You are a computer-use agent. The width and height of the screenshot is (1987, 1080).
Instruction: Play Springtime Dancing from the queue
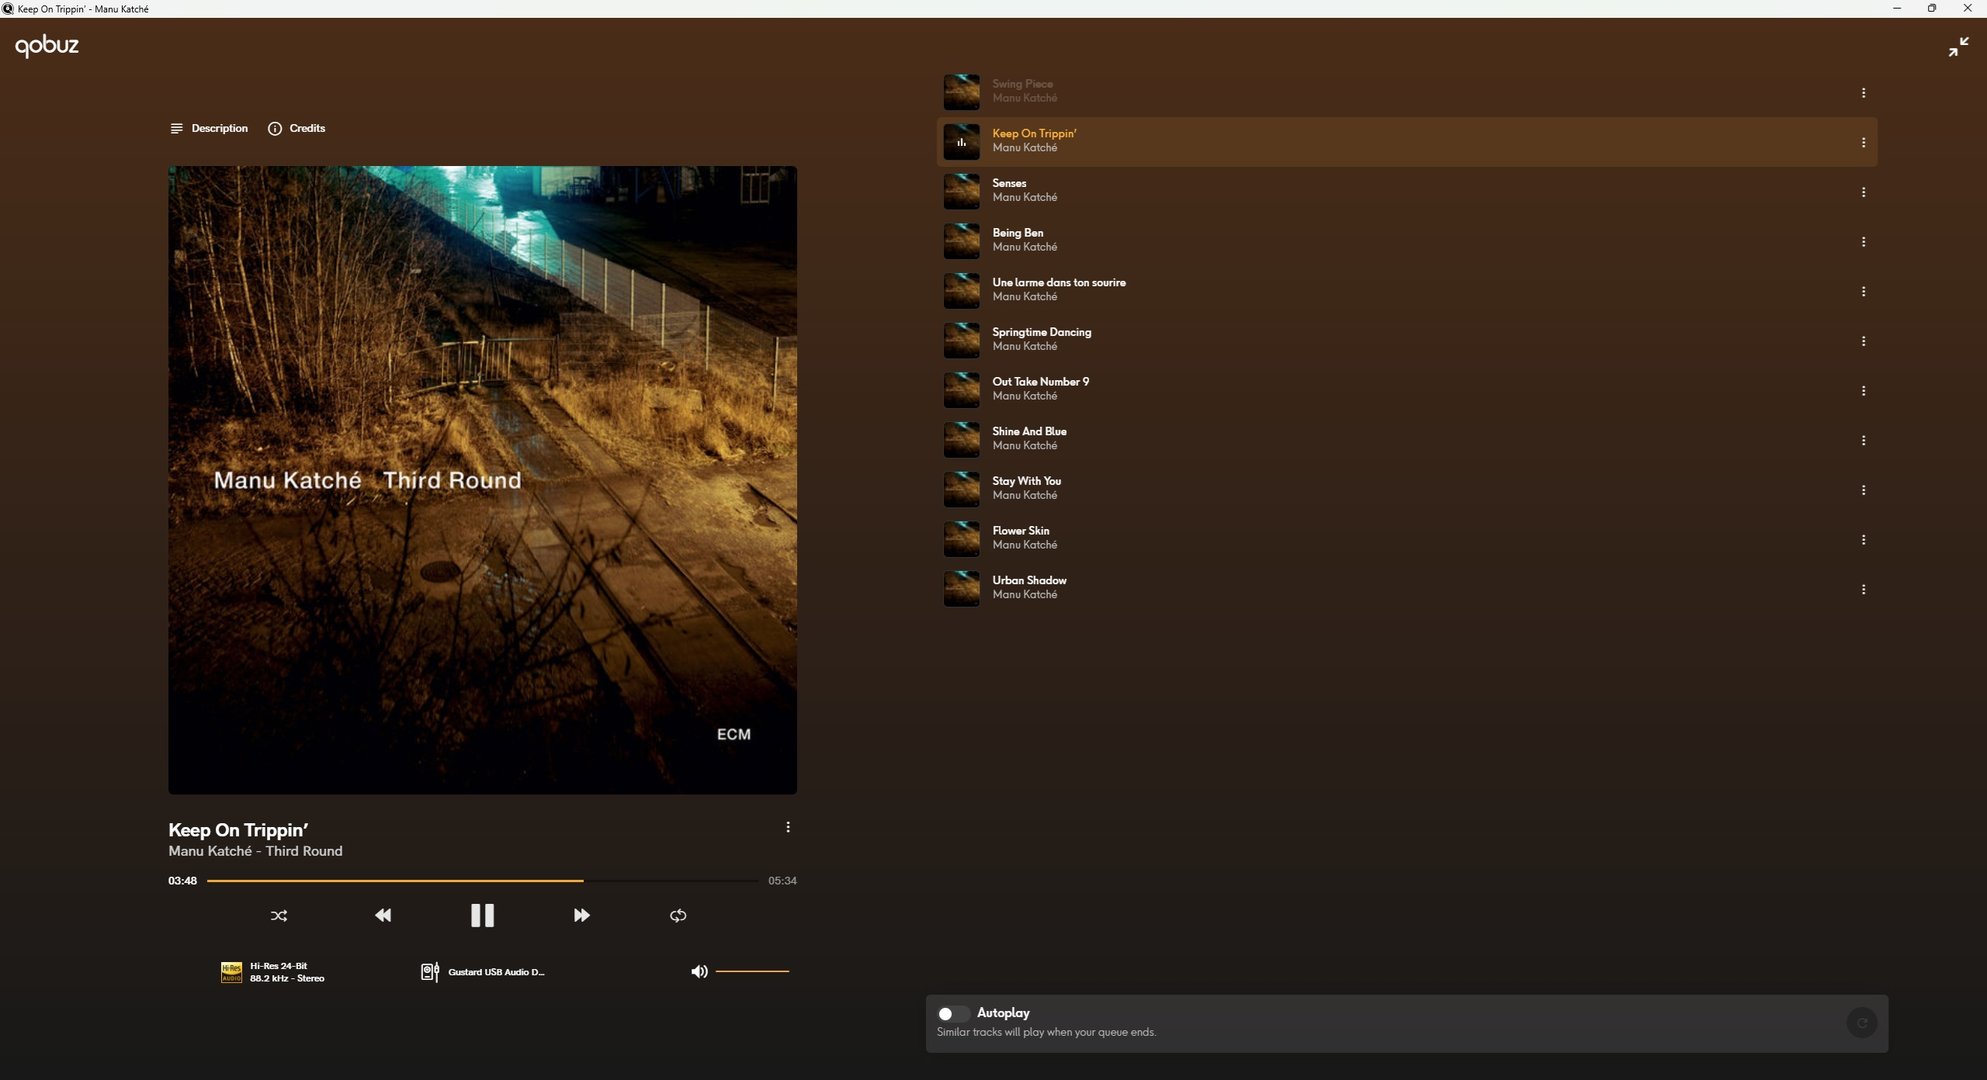point(1041,338)
